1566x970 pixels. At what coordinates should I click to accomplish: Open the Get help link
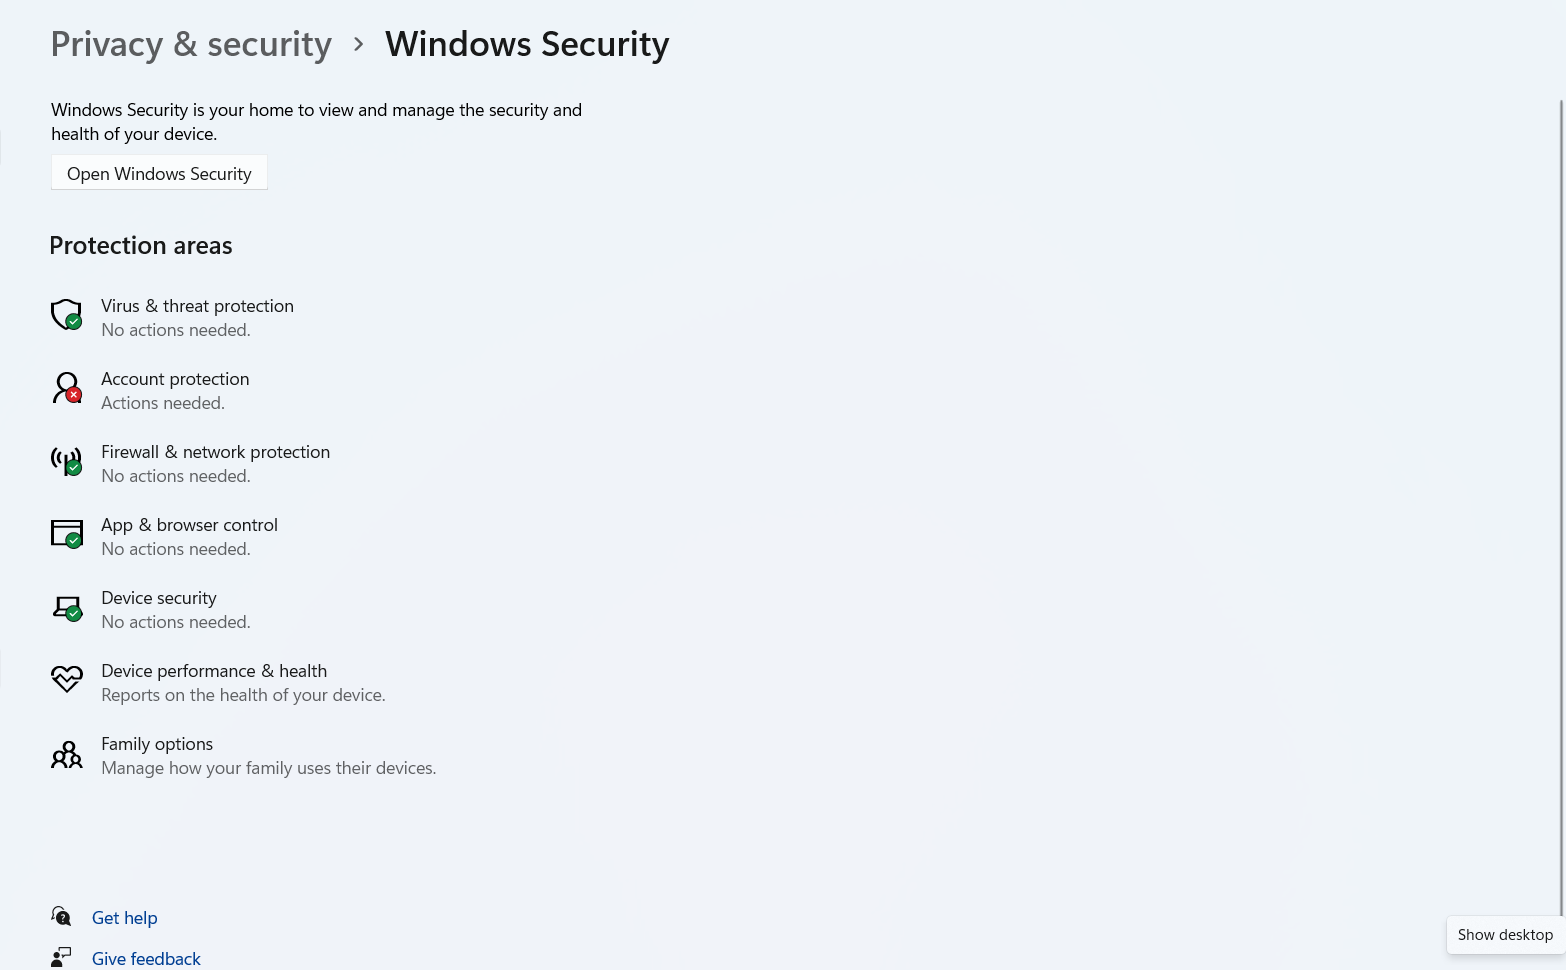(125, 918)
